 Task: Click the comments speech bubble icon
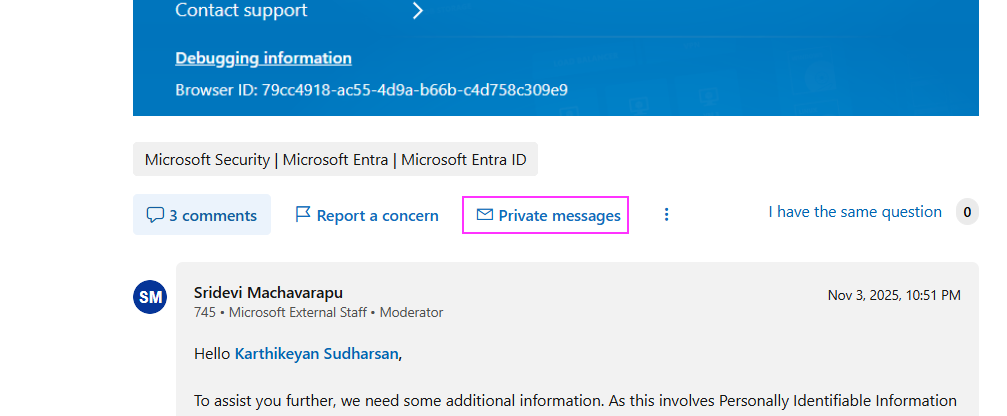155,215
